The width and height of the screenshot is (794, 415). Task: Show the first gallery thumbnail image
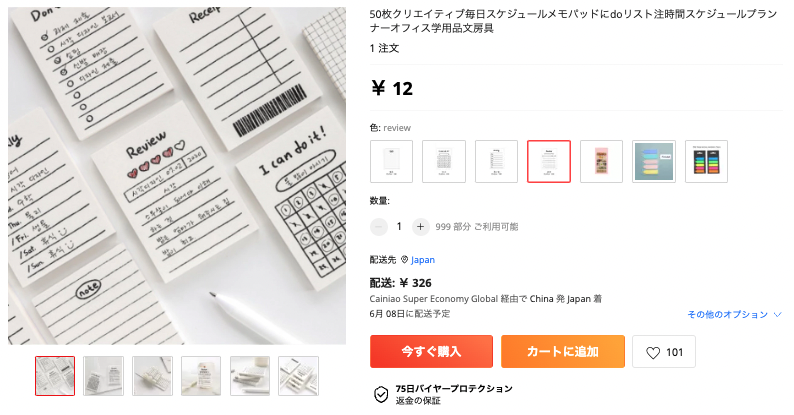click(x=55, y=376)
